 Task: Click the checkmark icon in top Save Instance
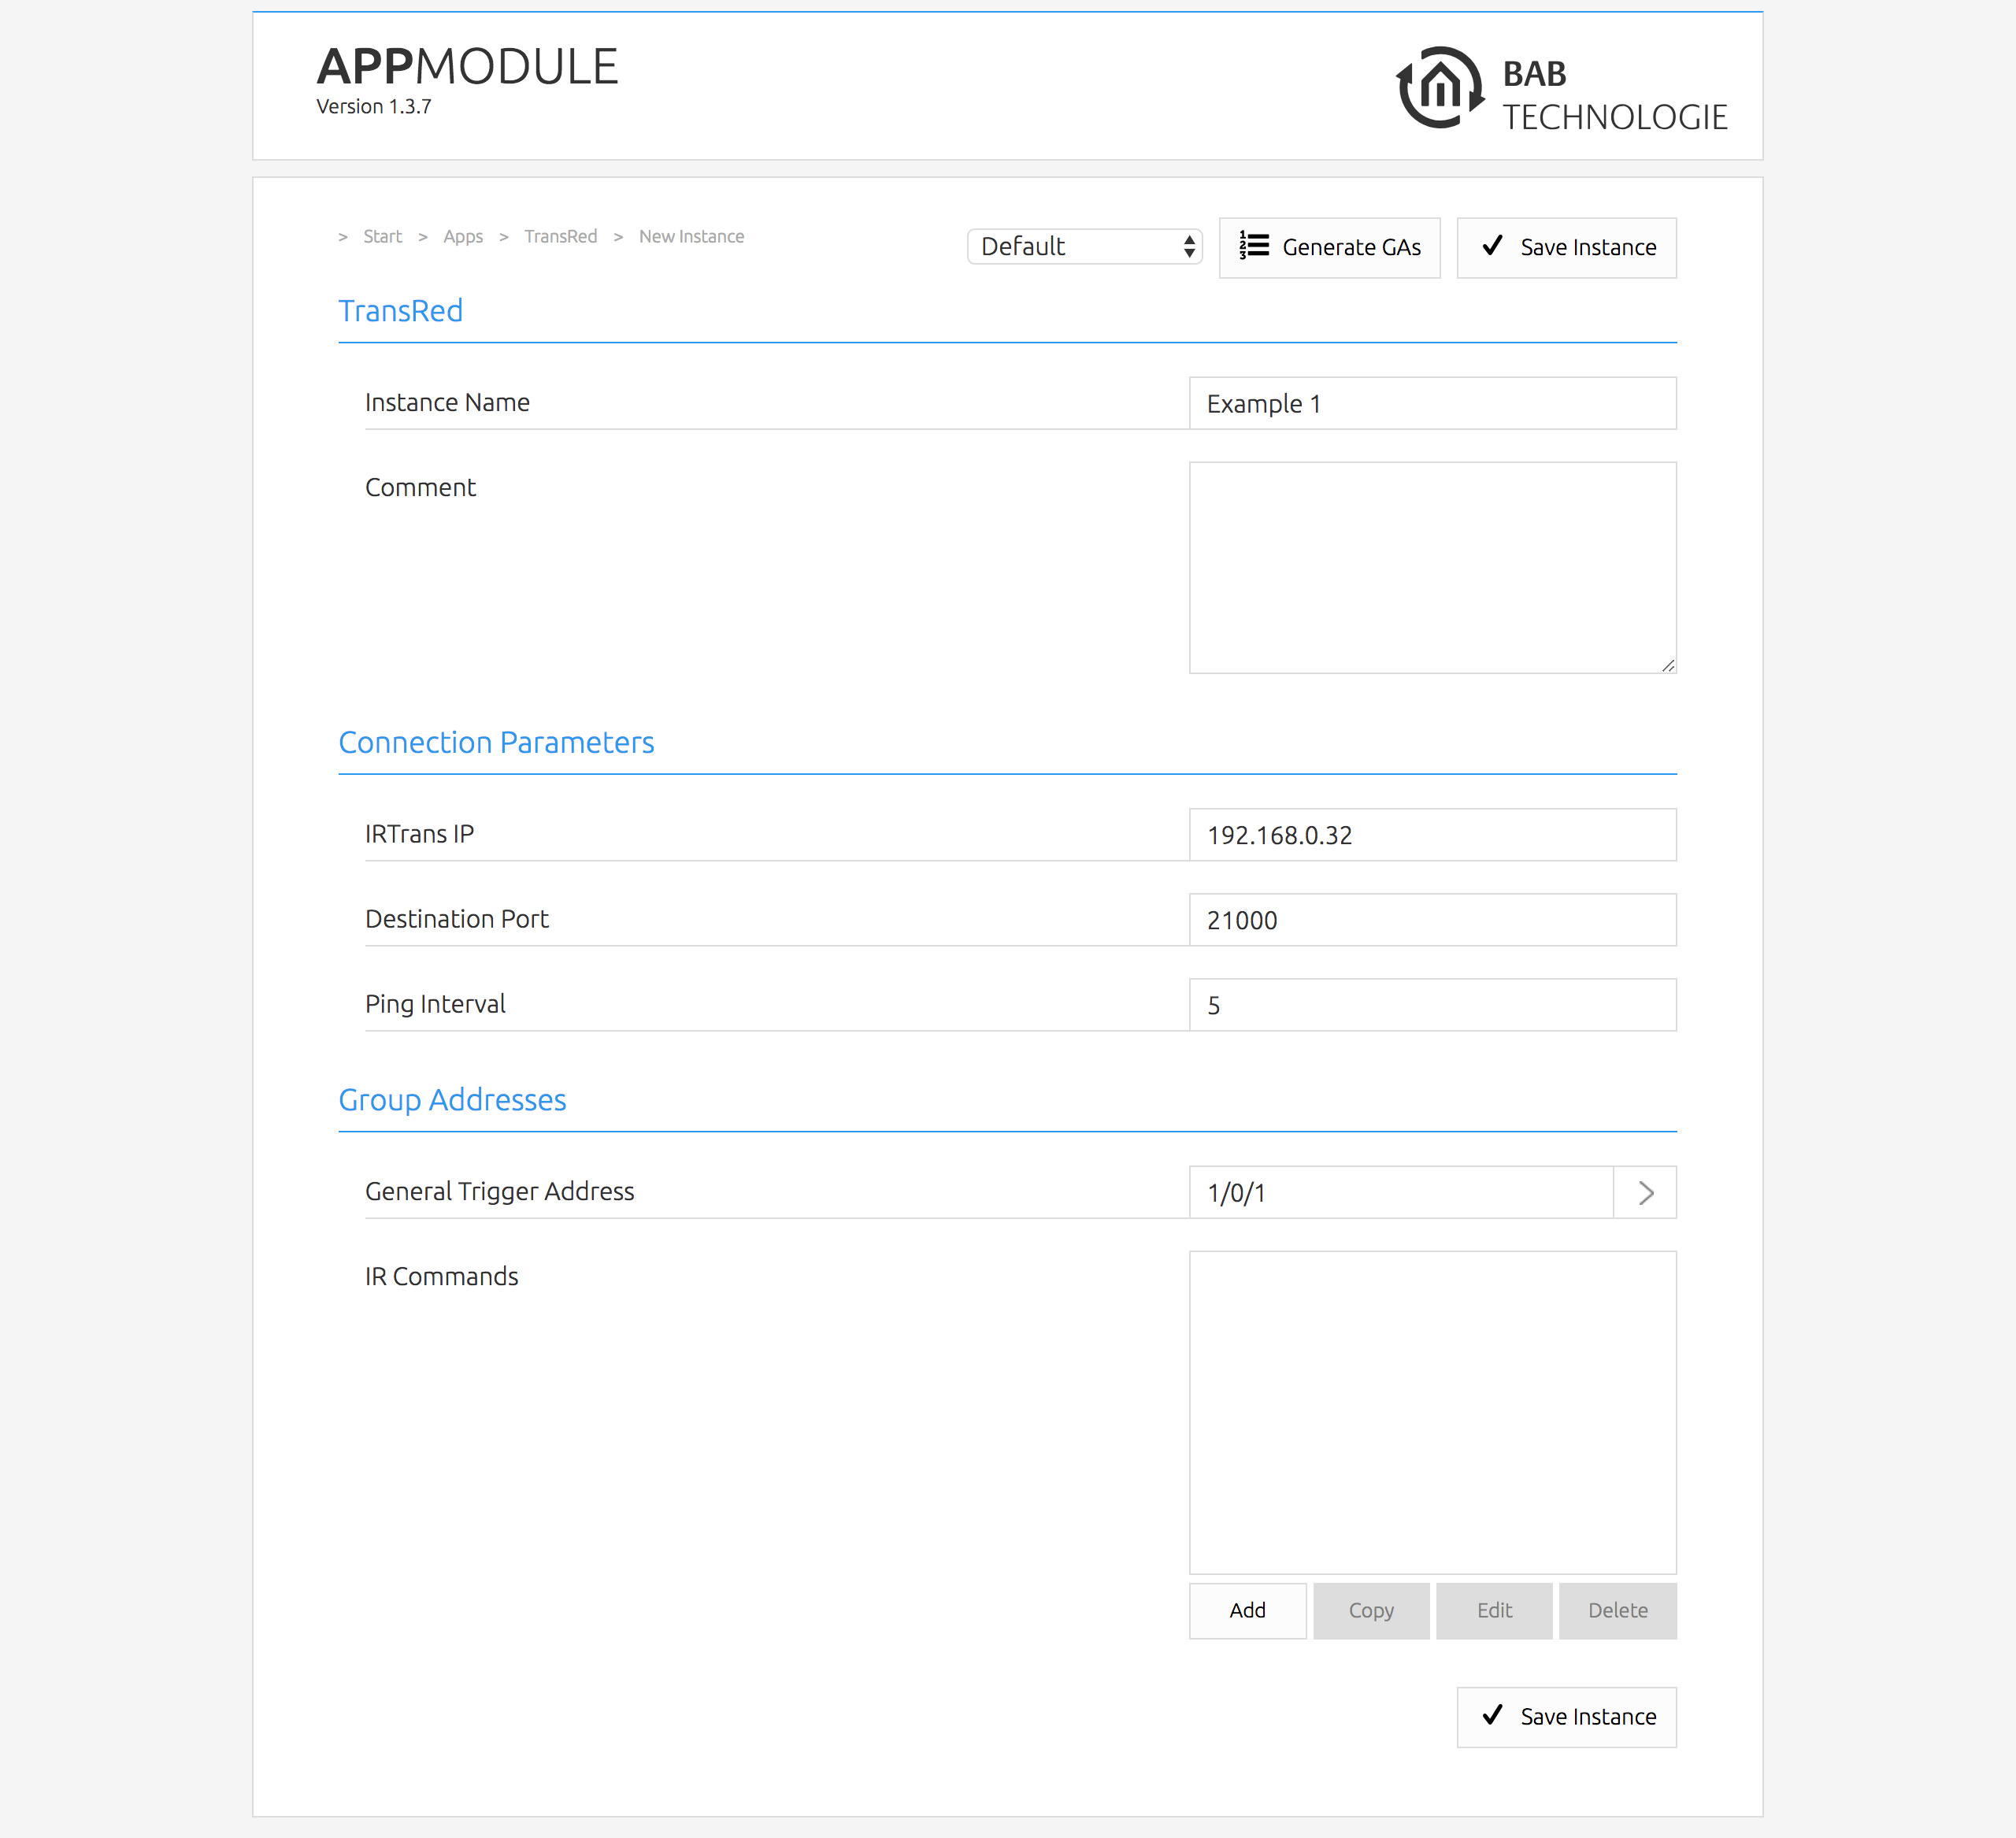click(1492, 246)
